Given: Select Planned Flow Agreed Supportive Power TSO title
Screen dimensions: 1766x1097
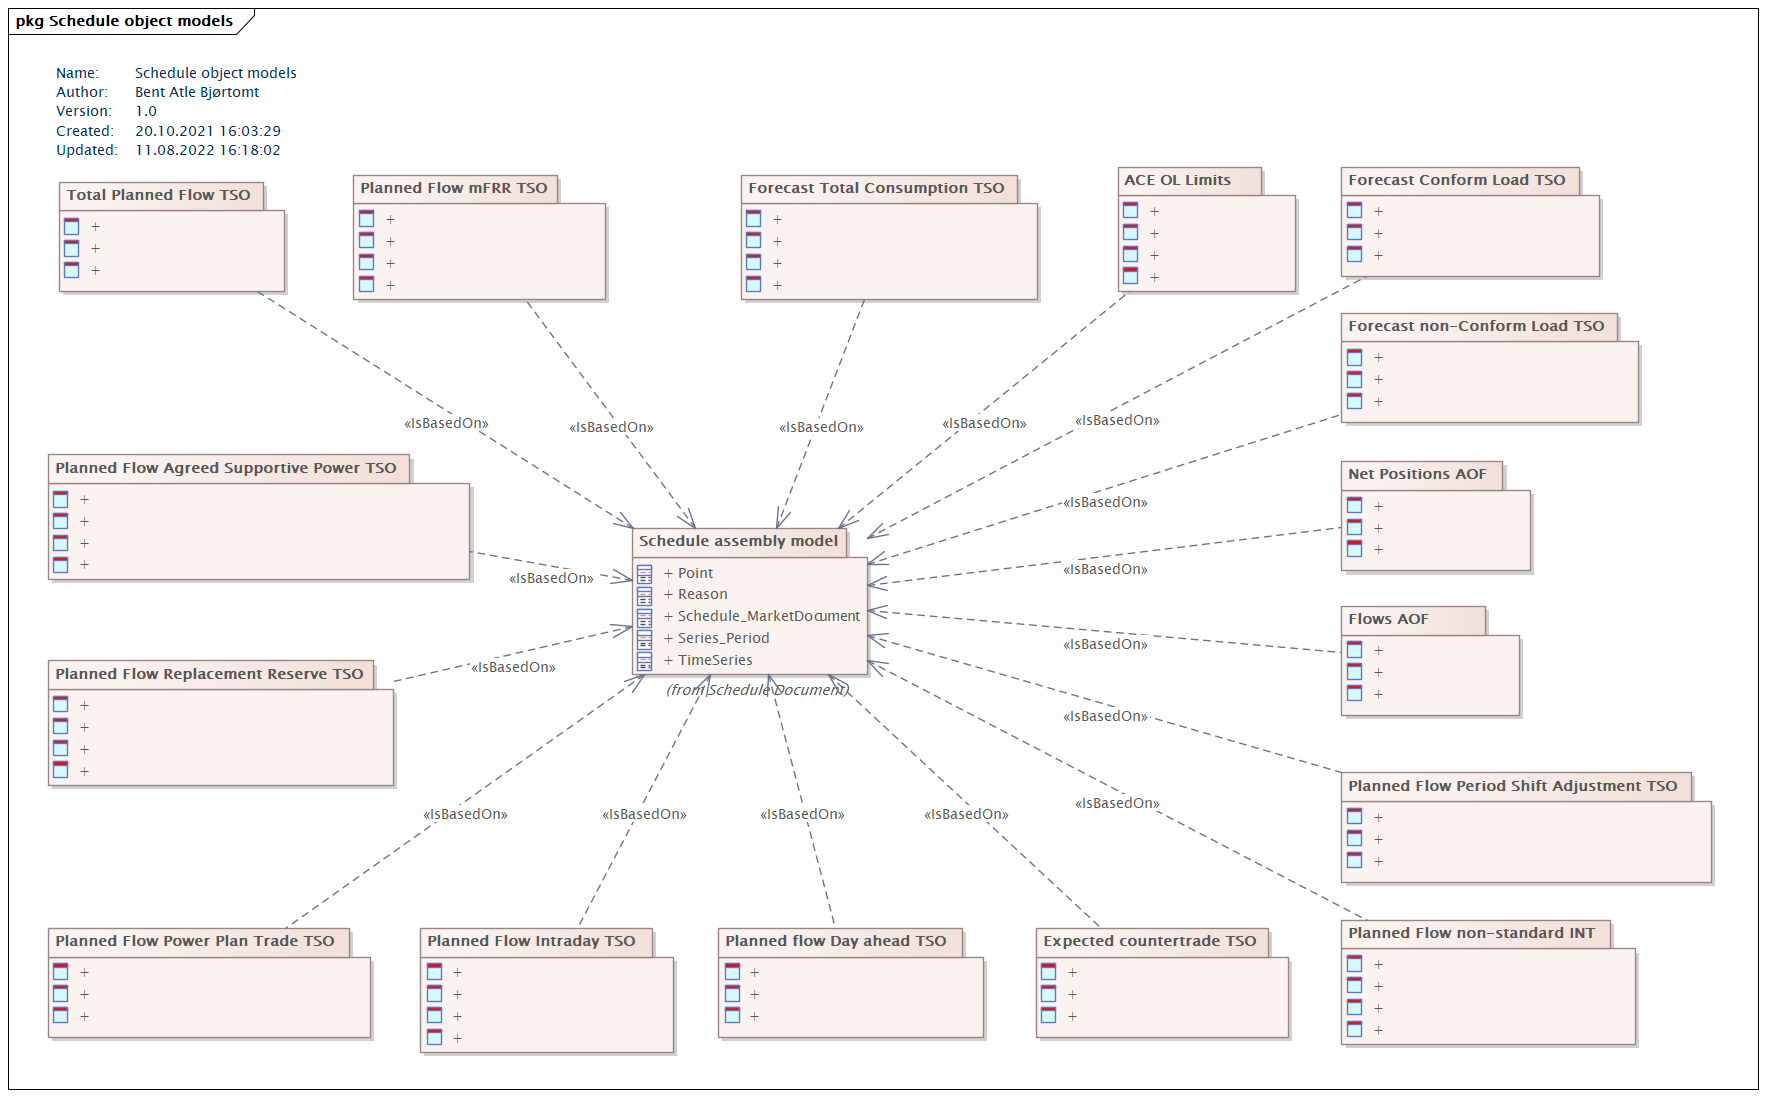Looking at the screenshot, I should (x=226, y=468).
